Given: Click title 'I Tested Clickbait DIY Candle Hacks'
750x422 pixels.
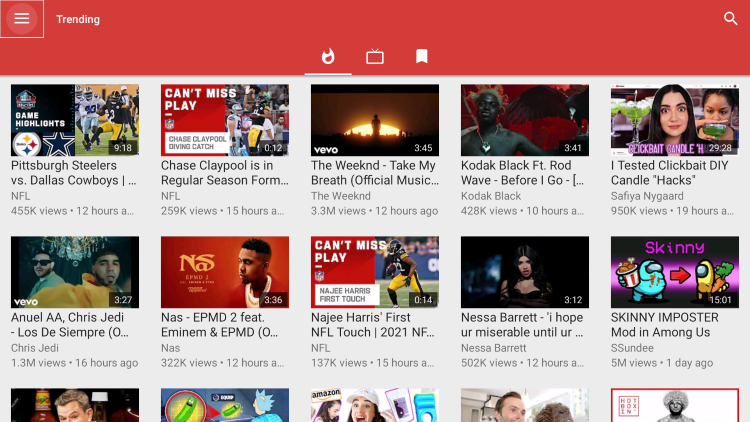Looking at the screenshot, I should tap(670, 173).
